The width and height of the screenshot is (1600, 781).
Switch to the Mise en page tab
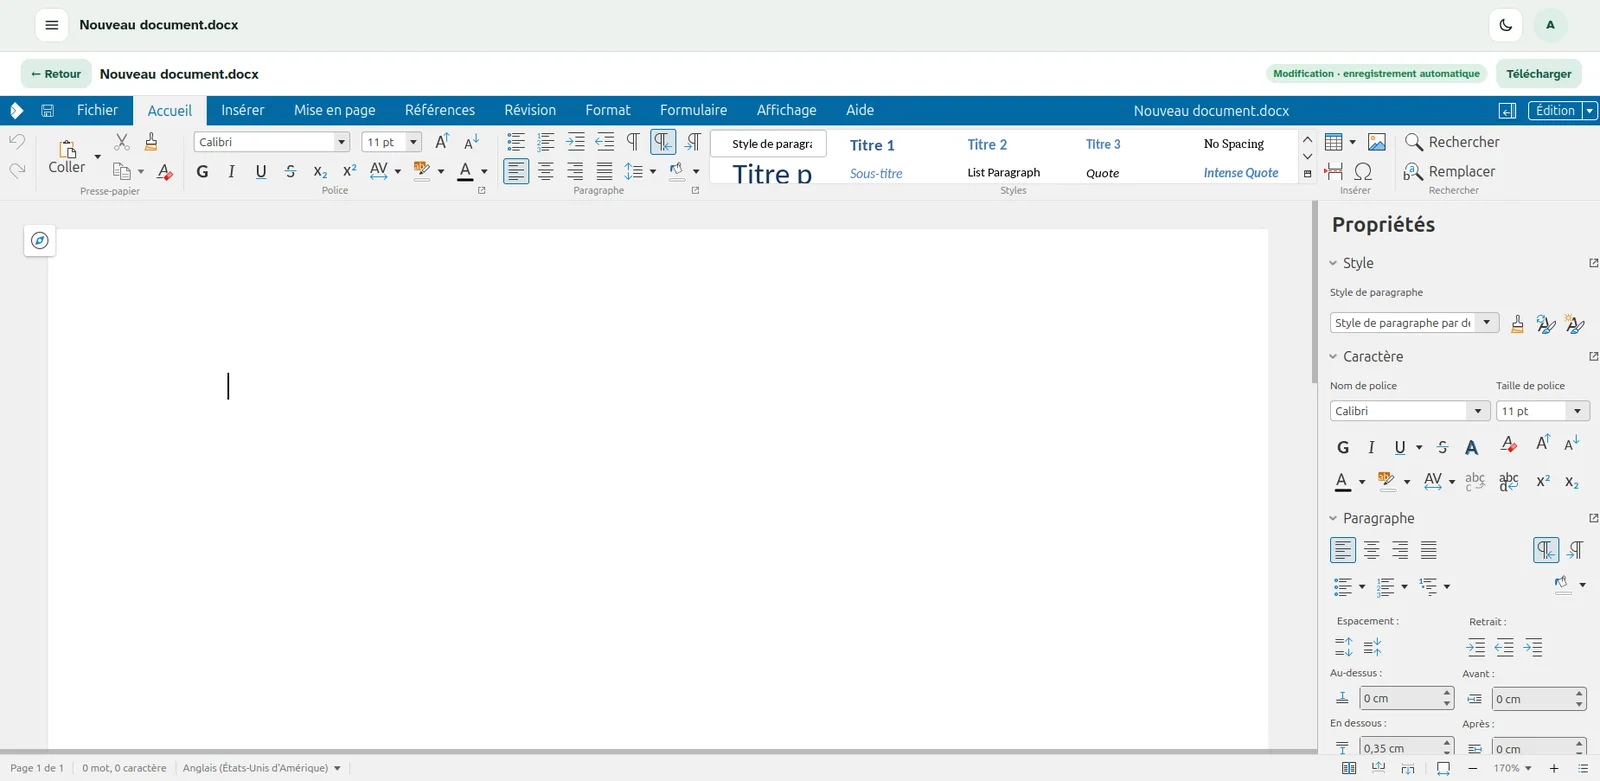tap(335, 110)
